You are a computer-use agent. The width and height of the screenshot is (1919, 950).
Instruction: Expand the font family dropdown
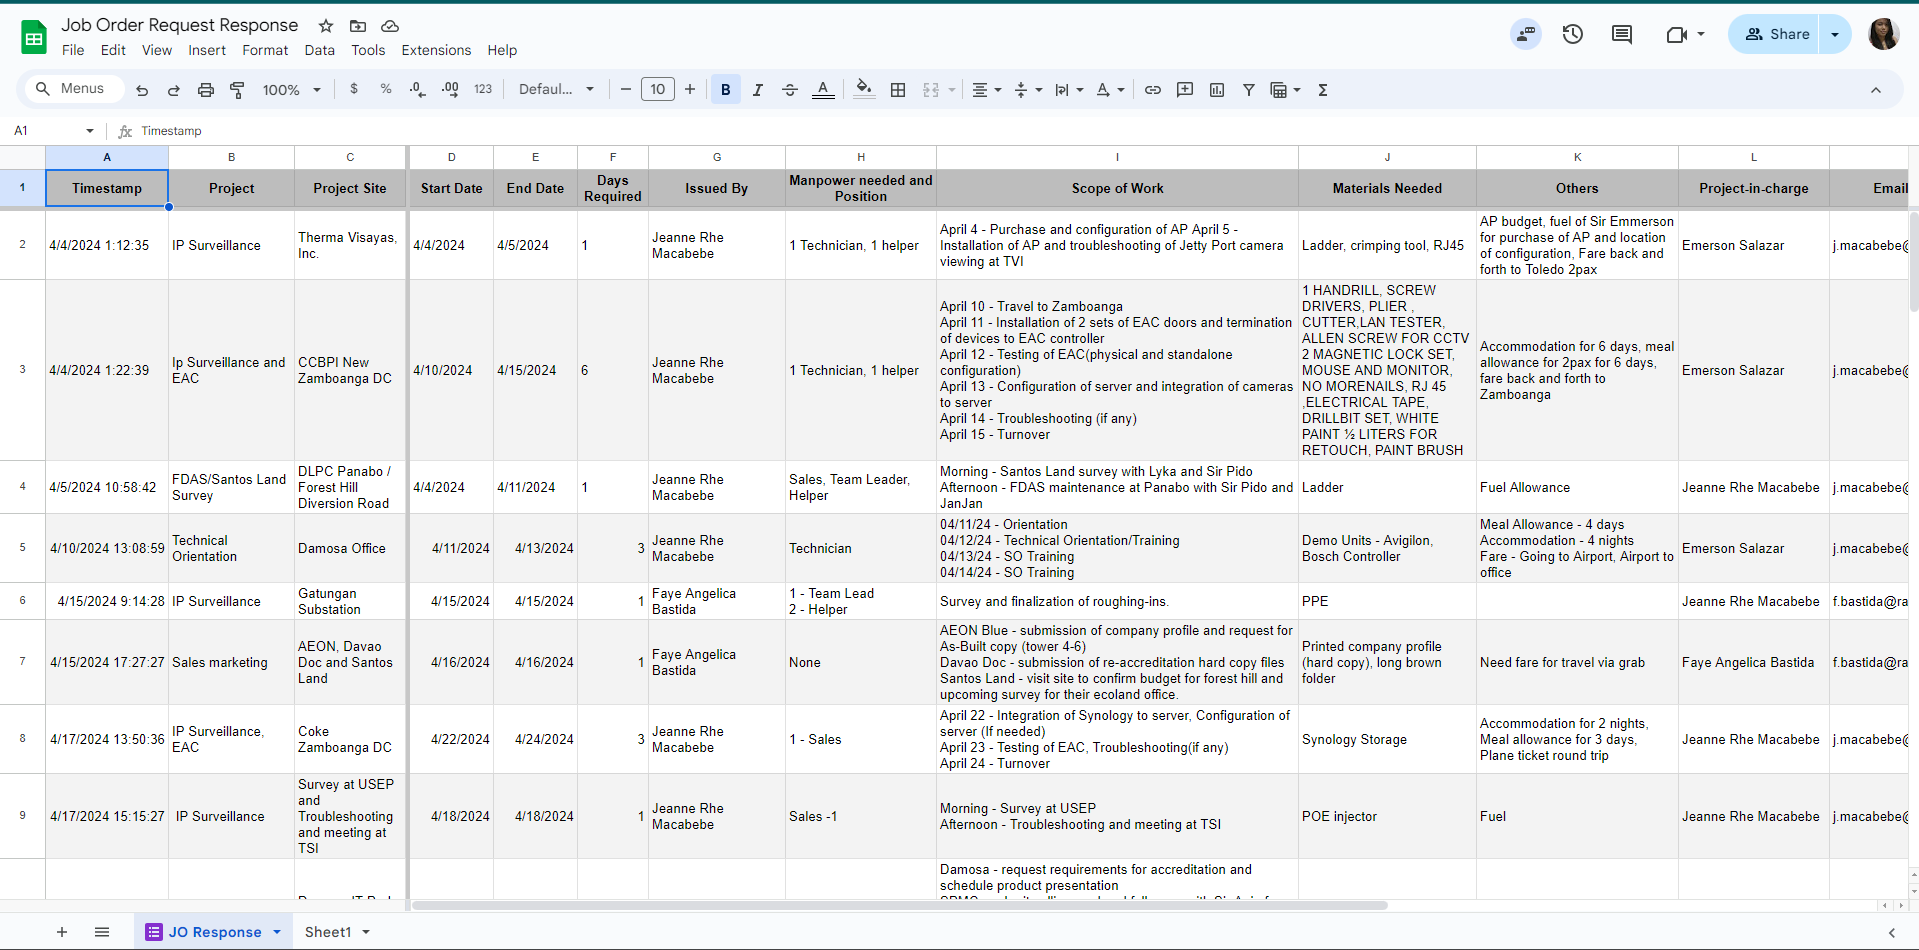tap(556, 90)
